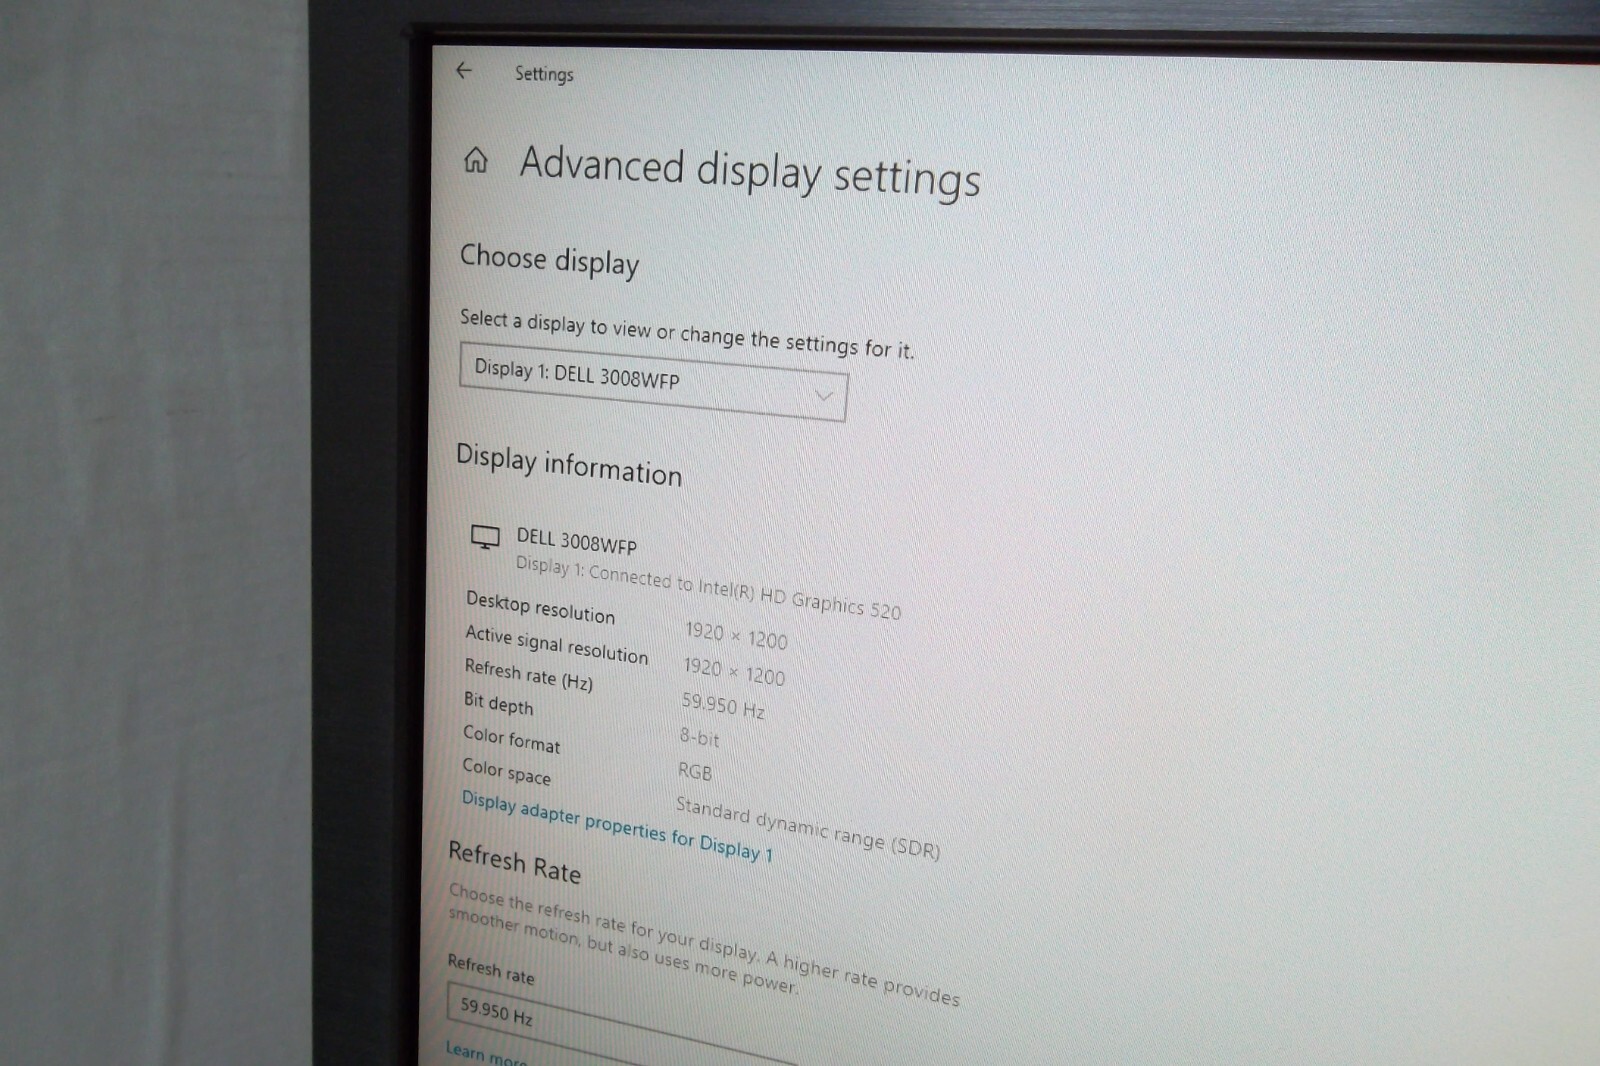Click the Bit depth label
The height and width of the screenshot is (1066, 1600).
coord(498,703)
